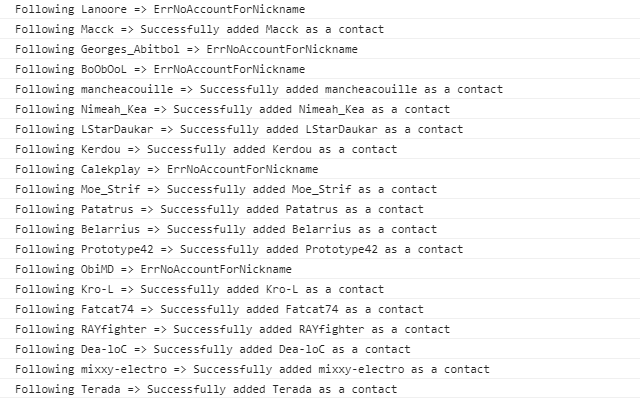Screen dimensions: 640x400
Task: Click the mixxy-electro log entry
Action: click(252, 369)
